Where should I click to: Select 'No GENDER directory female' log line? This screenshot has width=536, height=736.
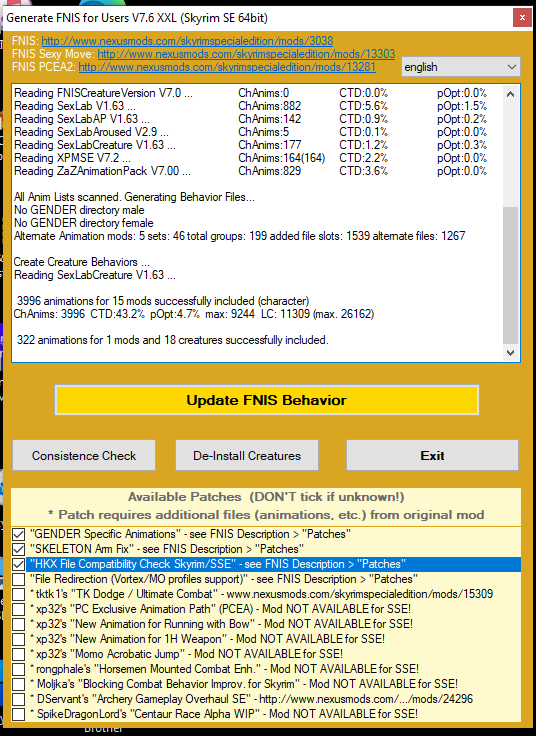pyautogui.click(x=84, y=223)
